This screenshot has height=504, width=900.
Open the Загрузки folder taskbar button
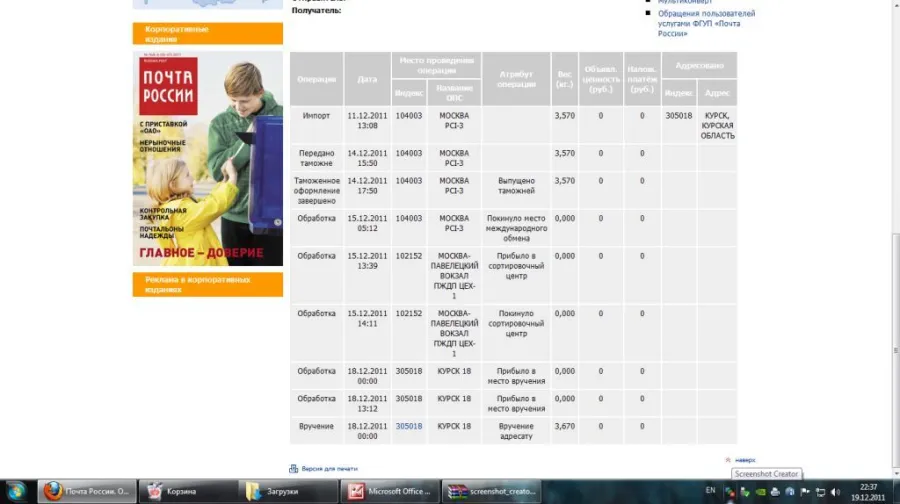click(288, 491)
